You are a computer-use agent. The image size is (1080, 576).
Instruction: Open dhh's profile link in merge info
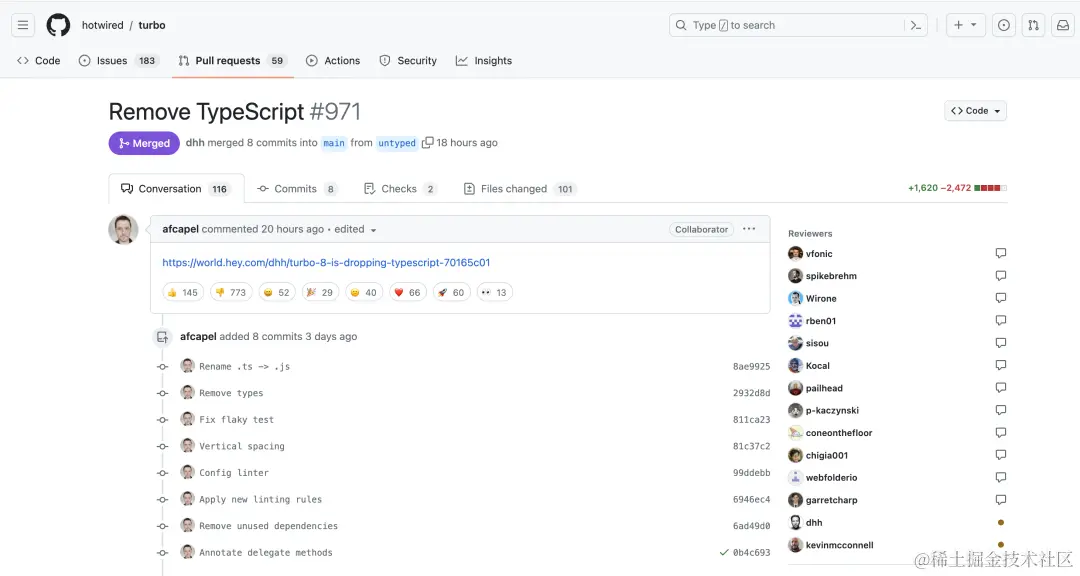pos(195,143)
